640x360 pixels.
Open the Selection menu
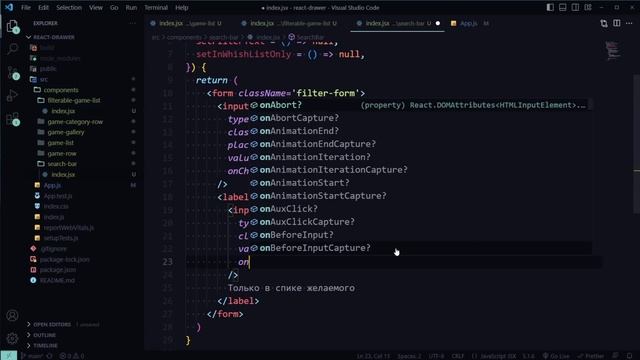coord(69,8)
